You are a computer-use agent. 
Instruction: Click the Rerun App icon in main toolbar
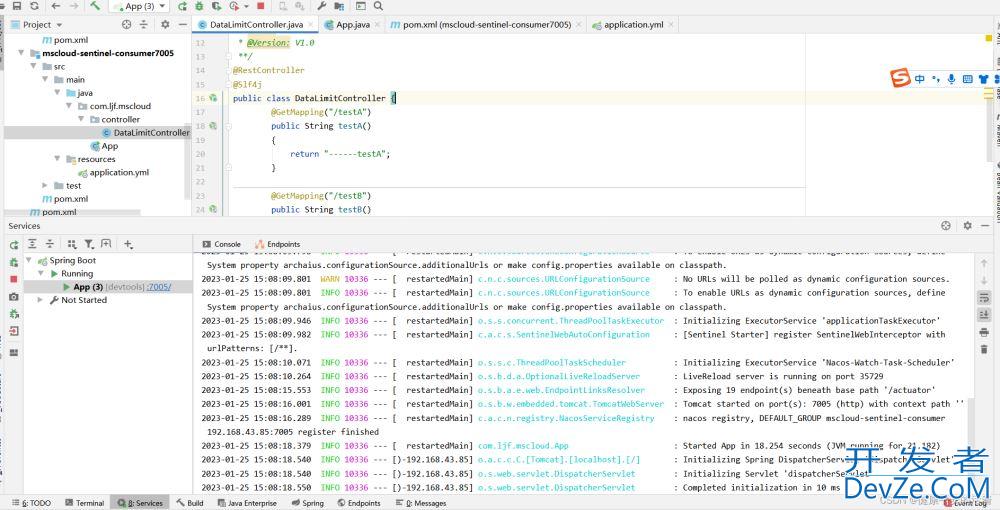pyautogui.click(x=182, y=6)
